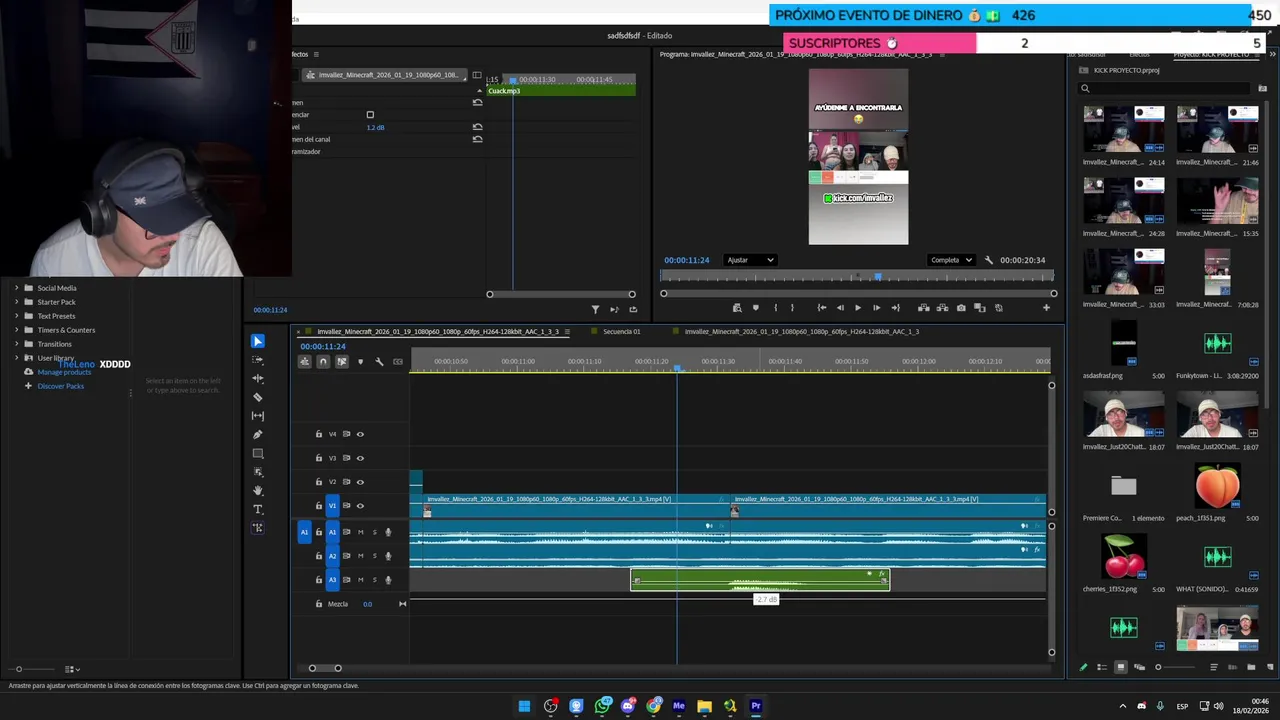This screenshot has width=1280, height=720.
Task: Expand the User library folder
Action: [16, 358]
